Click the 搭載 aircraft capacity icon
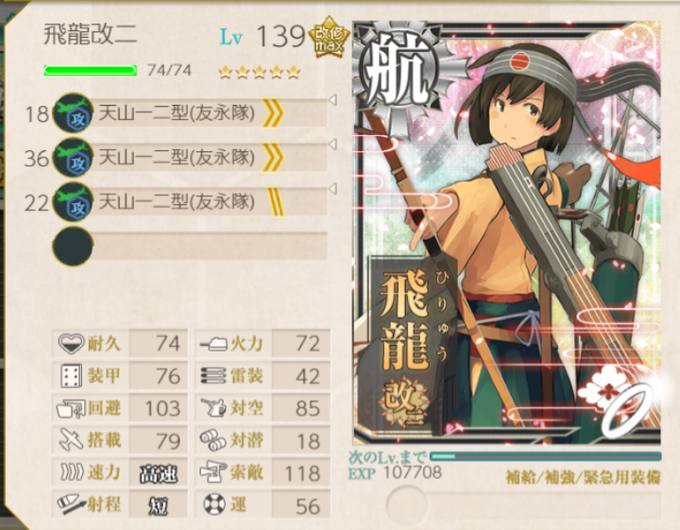 (71, 439)
